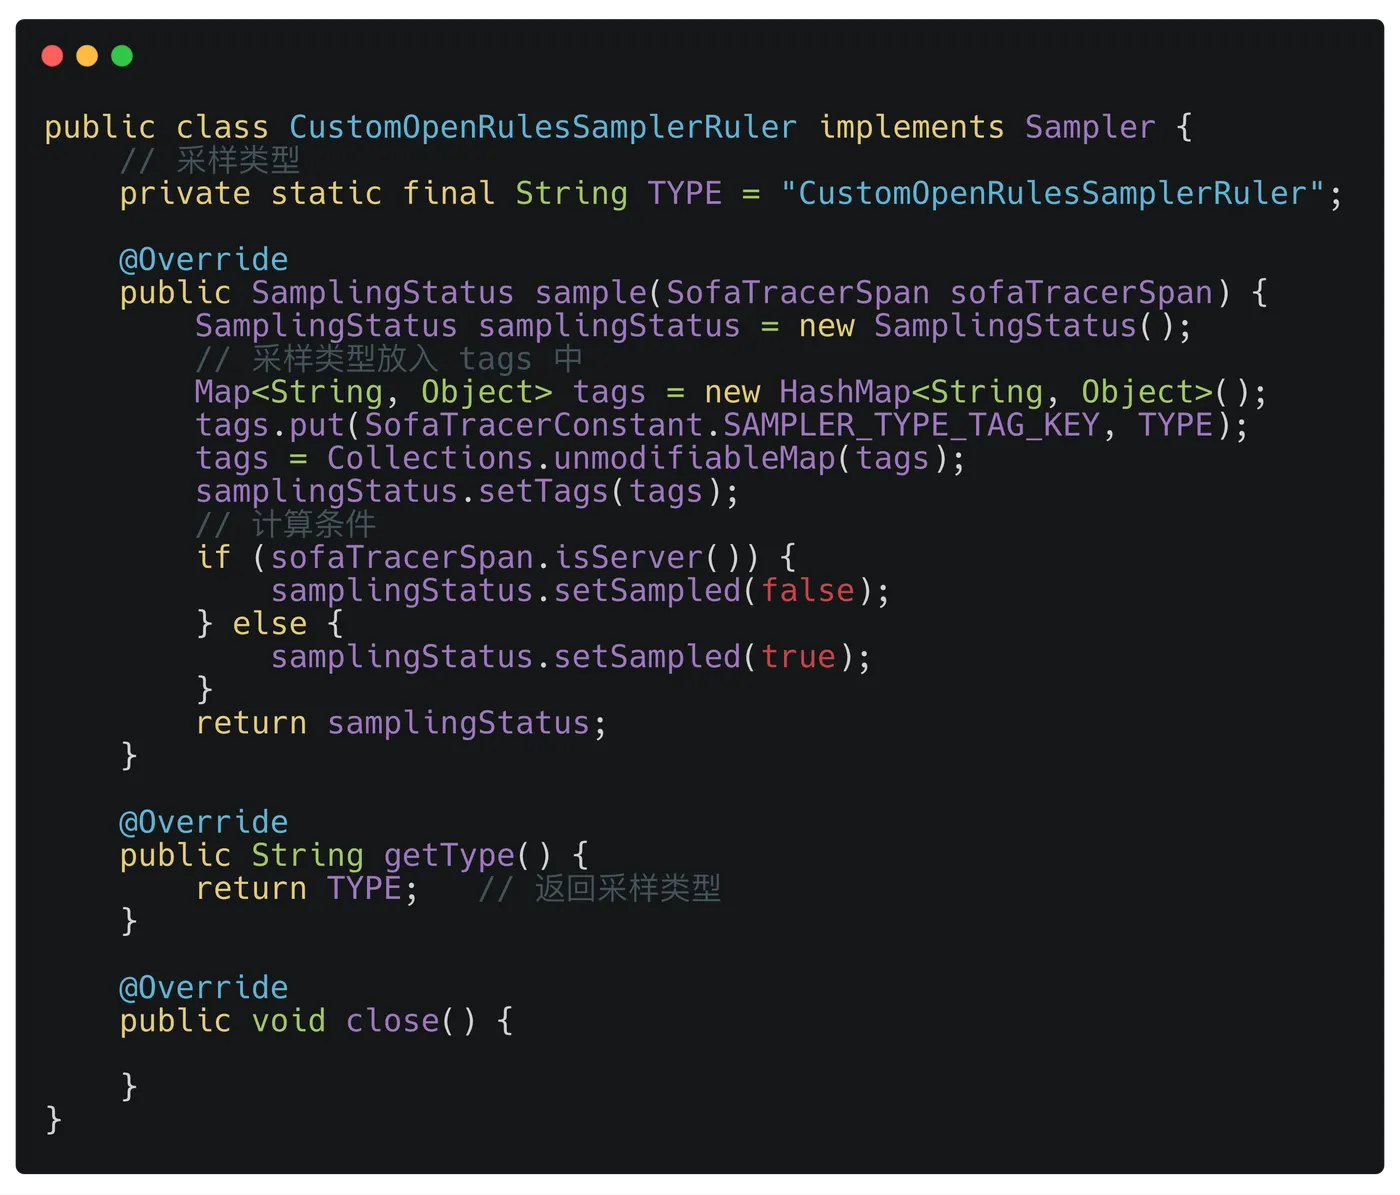Viewport: 1400px width, 1195px height.
Task: Click the string literal "CustomOpenRulesSamplerRuler"
Action: [1052, 193]
